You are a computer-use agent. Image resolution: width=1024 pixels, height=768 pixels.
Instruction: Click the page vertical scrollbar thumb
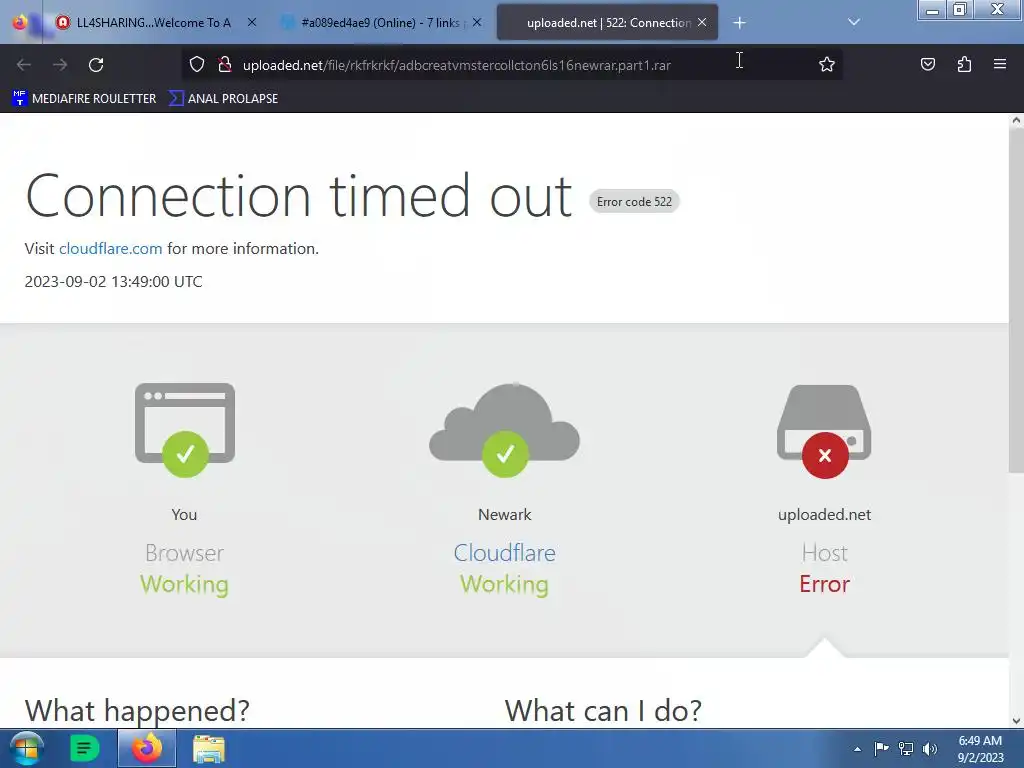1016,299
